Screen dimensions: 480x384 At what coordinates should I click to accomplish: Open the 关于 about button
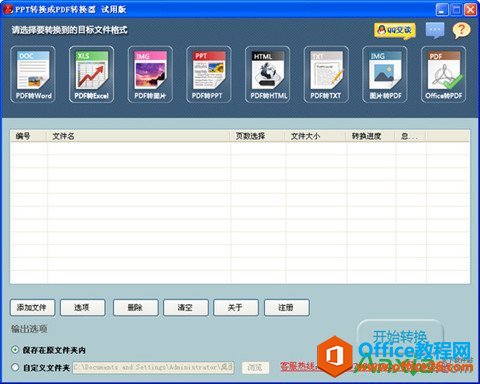(236, 308)
